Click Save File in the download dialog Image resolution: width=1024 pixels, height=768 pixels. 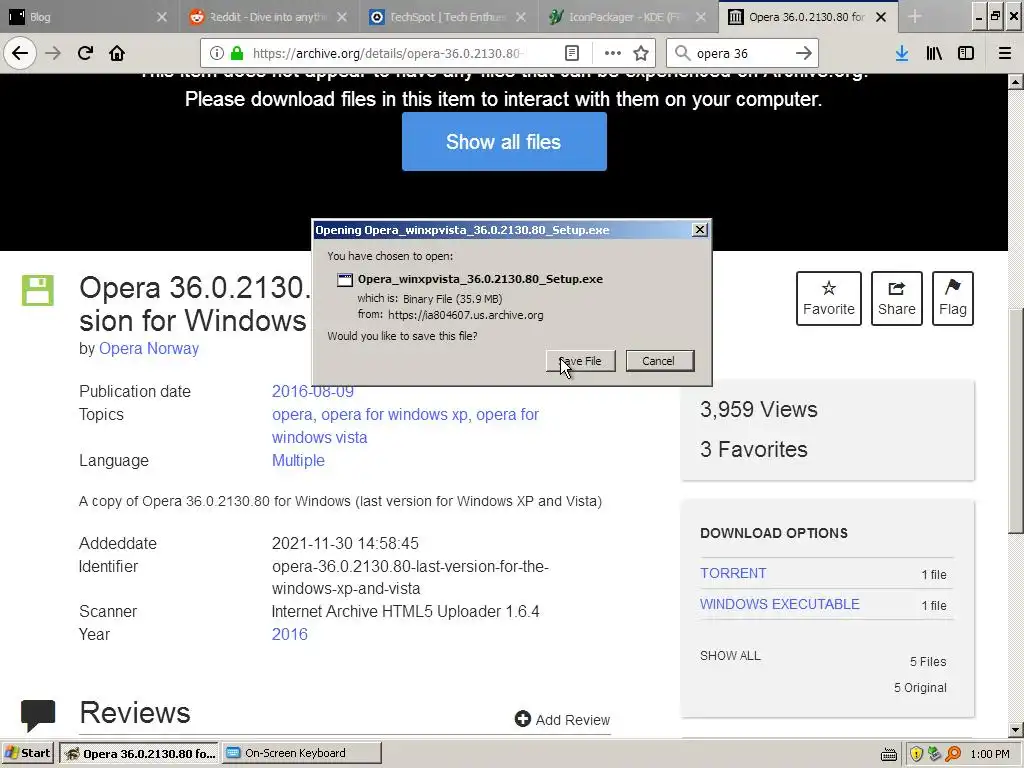click(x=581, y=361)
